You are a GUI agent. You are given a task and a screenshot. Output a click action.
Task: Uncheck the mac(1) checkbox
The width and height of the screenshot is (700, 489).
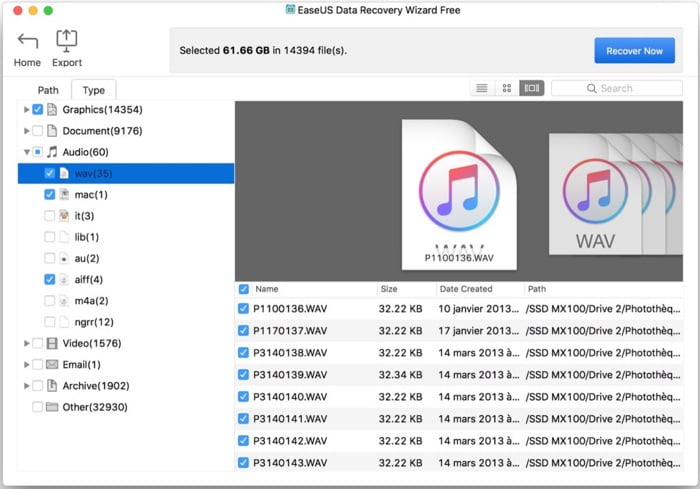(x=50, y=194)
